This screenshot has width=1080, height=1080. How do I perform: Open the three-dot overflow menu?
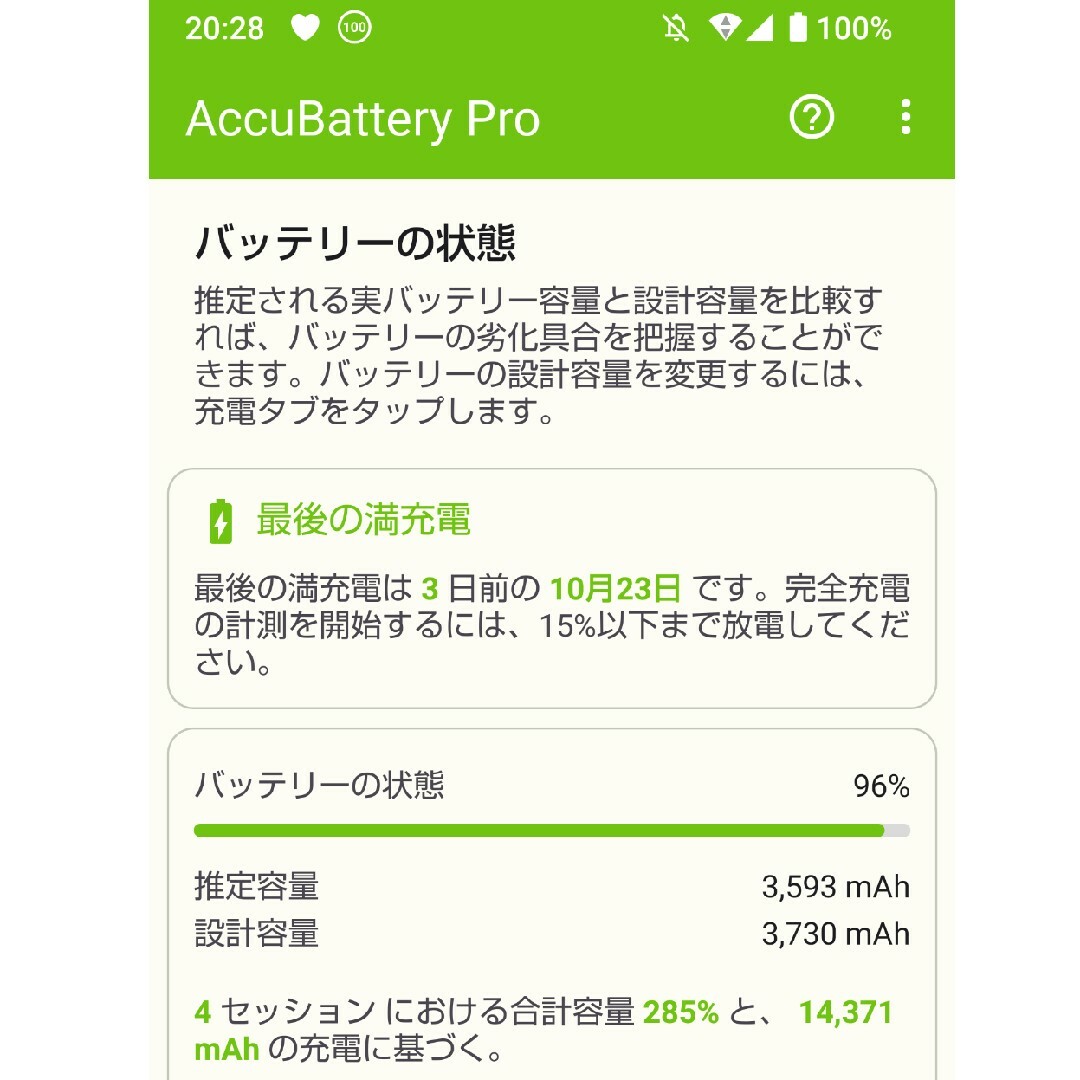pos(905,117)
